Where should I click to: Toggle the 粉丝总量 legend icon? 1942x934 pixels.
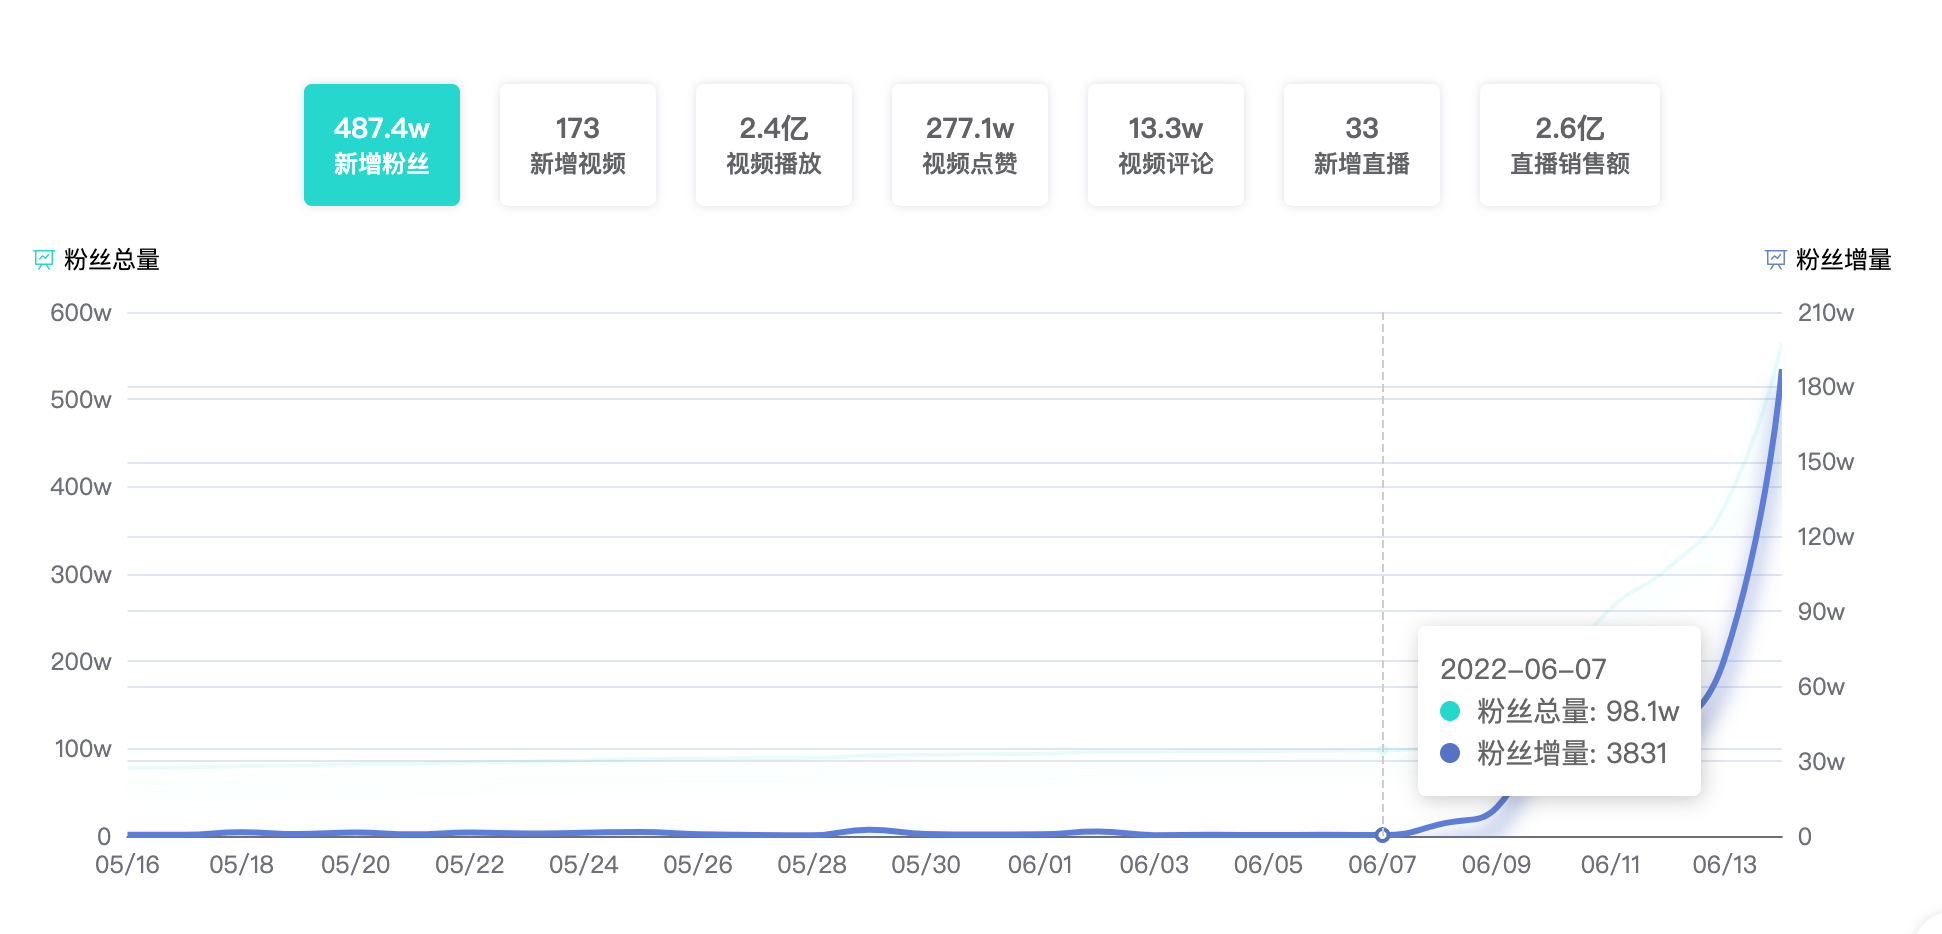pos(44,260)
